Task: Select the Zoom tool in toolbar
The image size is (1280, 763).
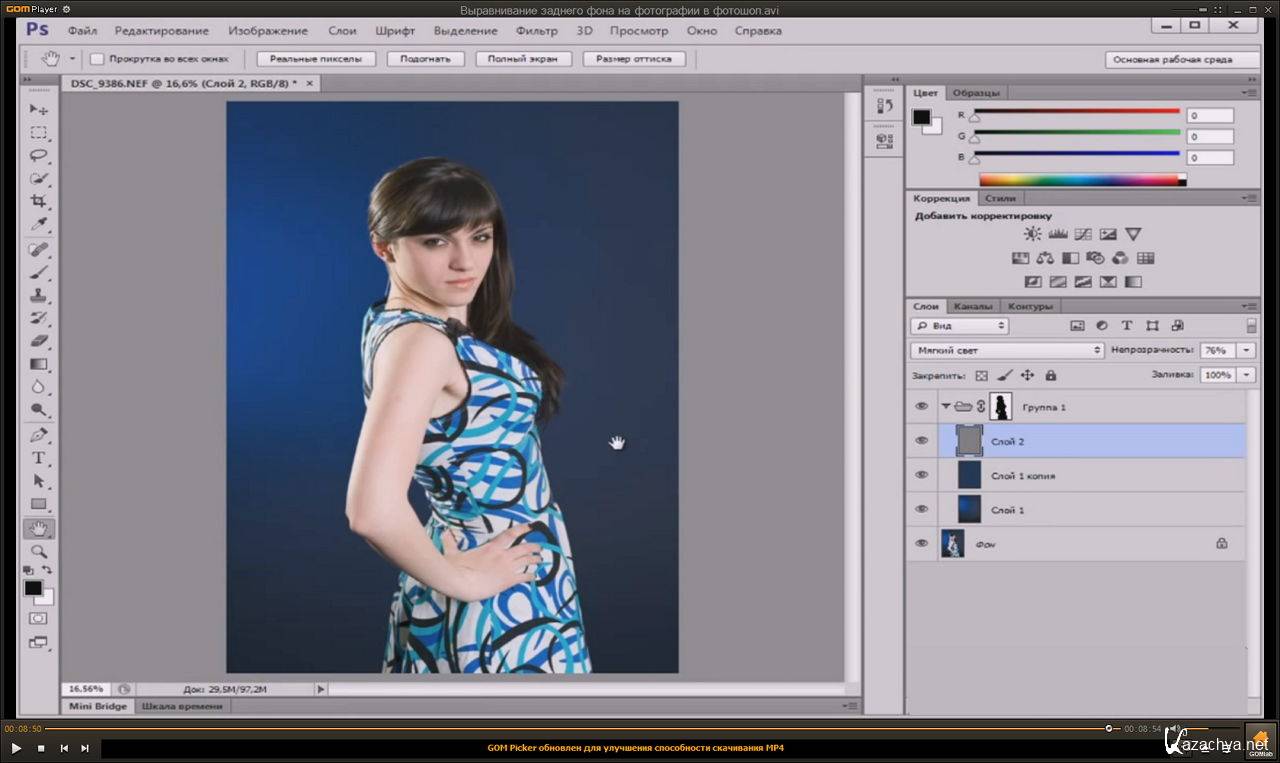Action: 38,551
